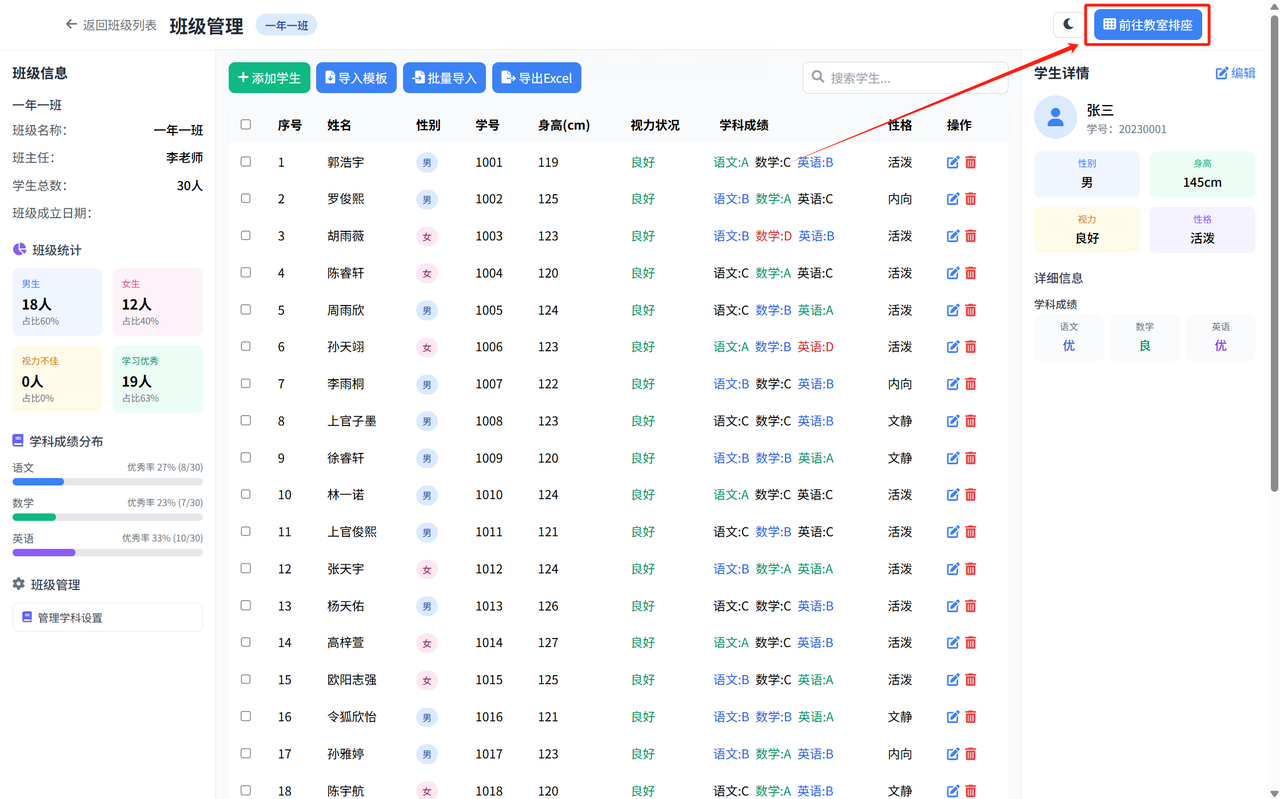Viewport: 1280px width, 799px height.
Task: Open the 批量导入 button
Action: 444,78
